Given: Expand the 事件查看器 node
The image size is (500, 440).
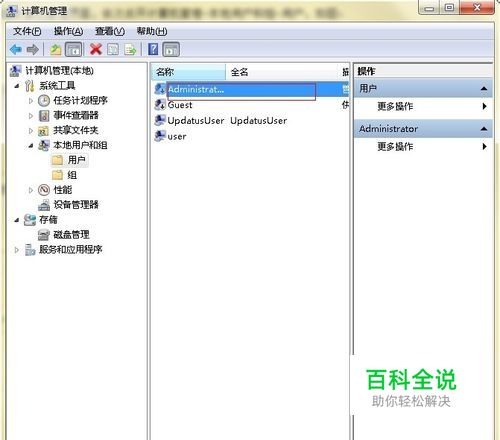Looking at the screenshot, I should pyautogui.click(x=31, y=116).
